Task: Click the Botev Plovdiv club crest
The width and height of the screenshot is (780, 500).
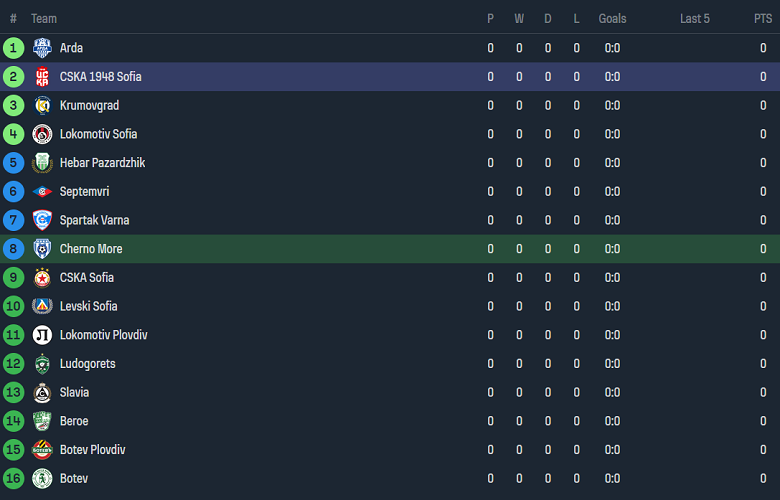Action: tap(42, 450)
